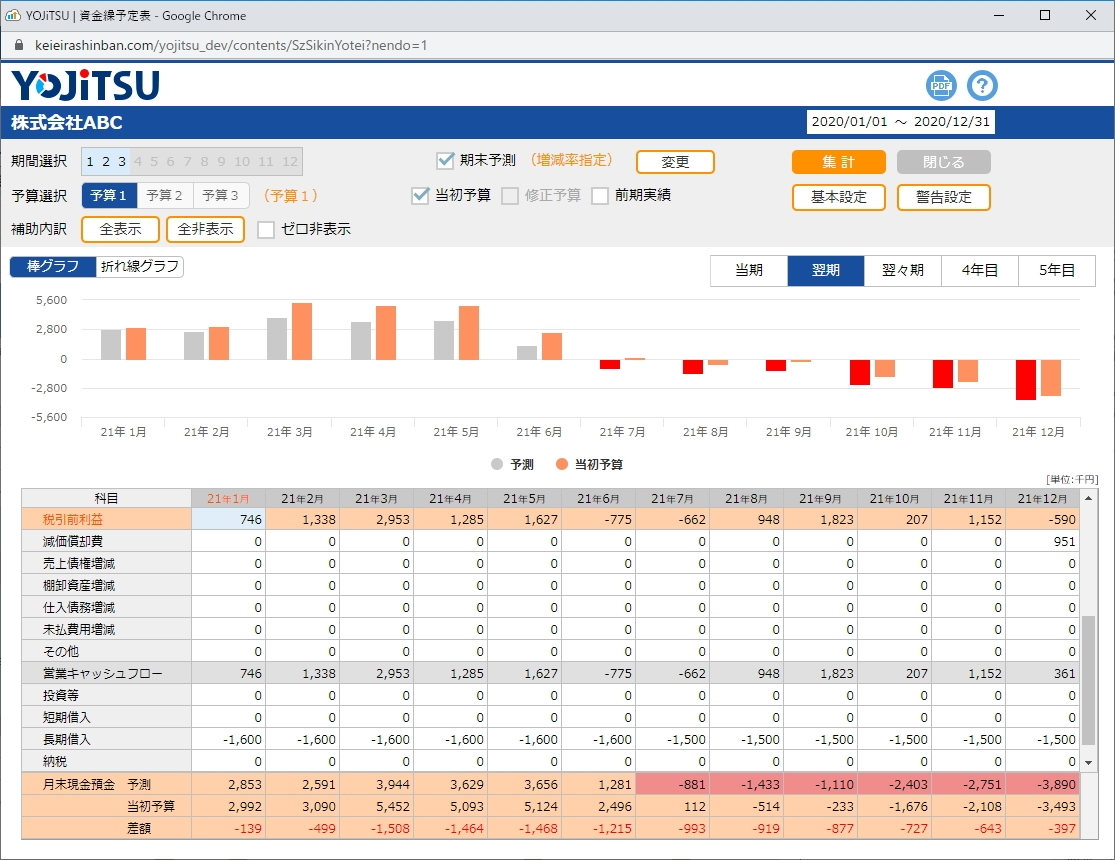Viewport: 1115px width, 860px height.
Task: Click the 全非表示 button
Action: pos(205,230)
